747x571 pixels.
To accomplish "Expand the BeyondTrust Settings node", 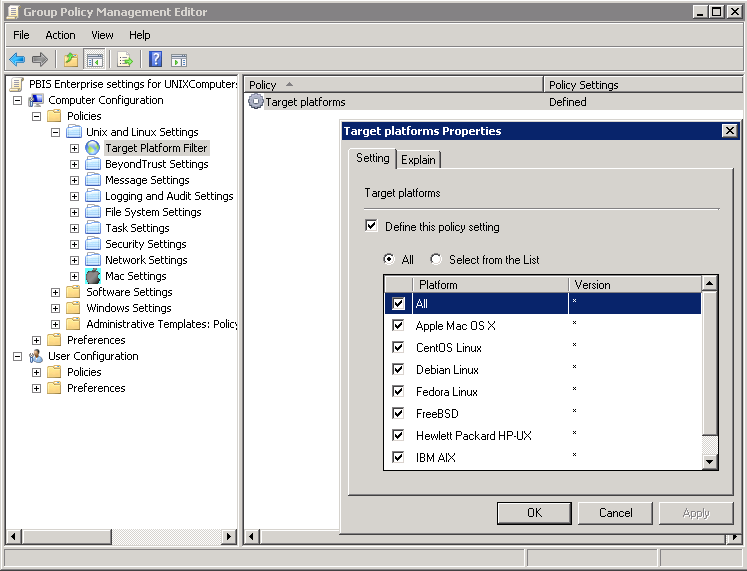I will point(74,164).
